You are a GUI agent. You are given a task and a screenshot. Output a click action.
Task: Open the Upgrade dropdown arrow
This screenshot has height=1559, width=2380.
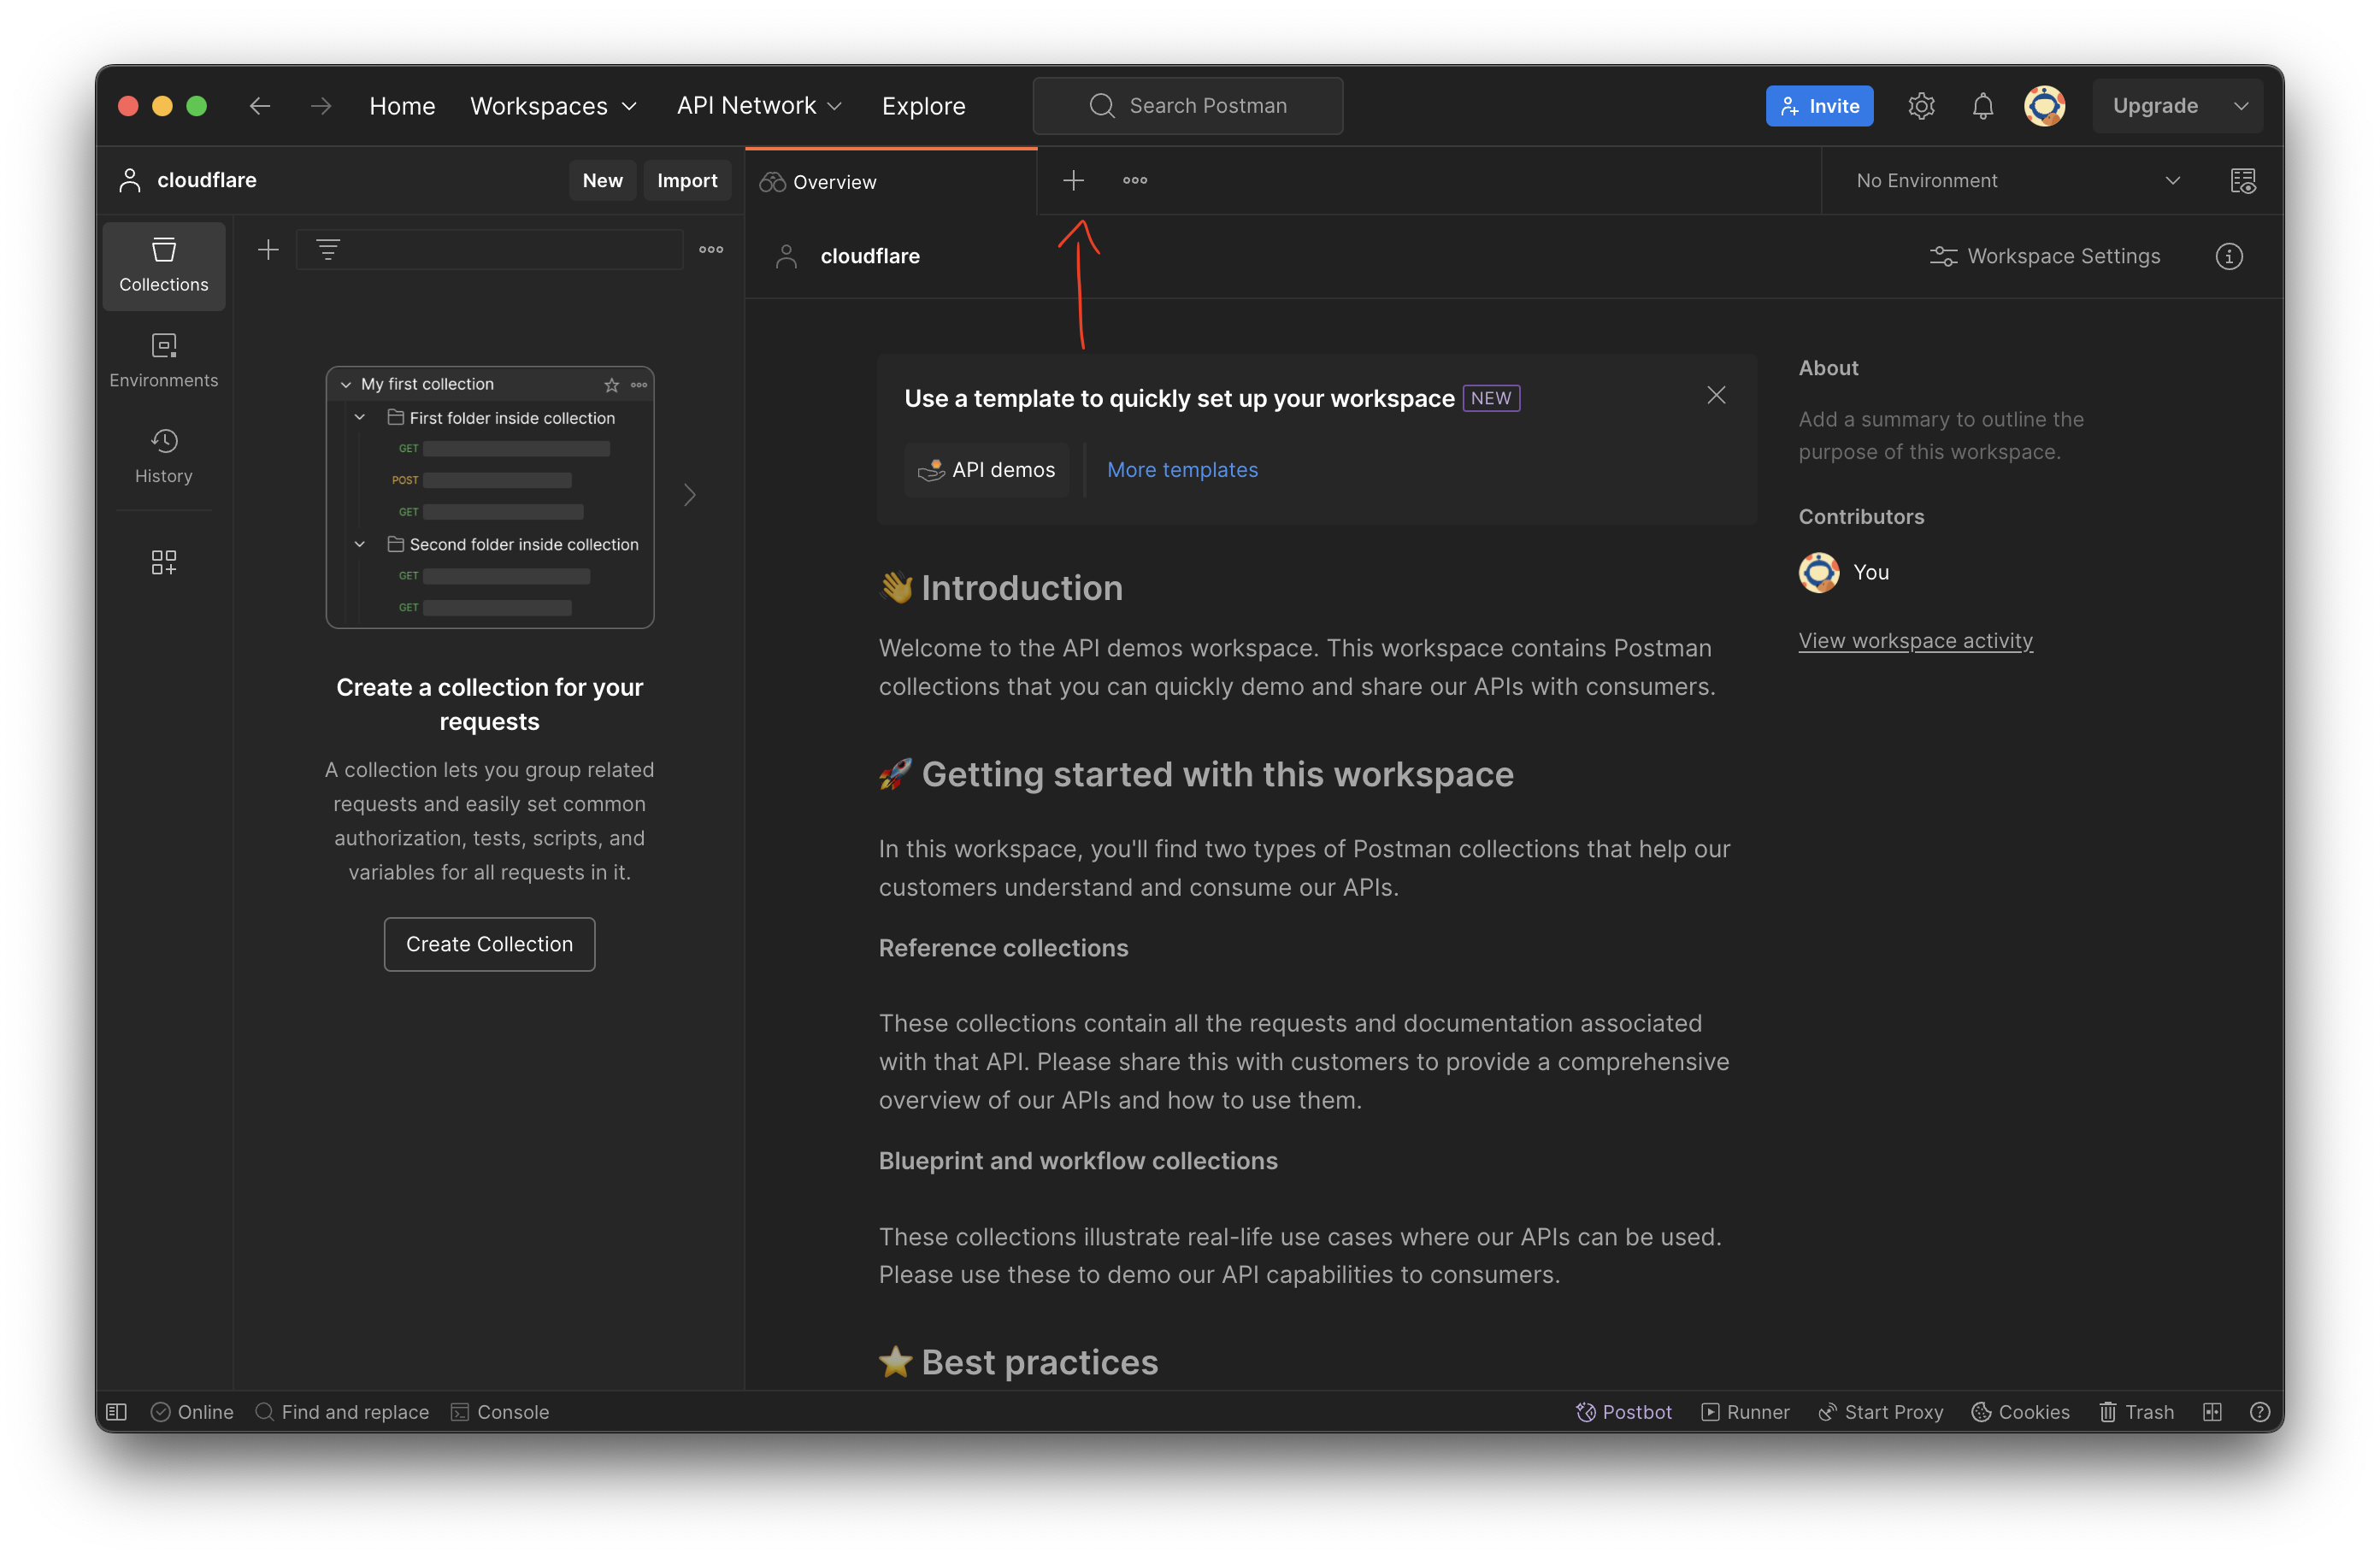coord(2241,106)
